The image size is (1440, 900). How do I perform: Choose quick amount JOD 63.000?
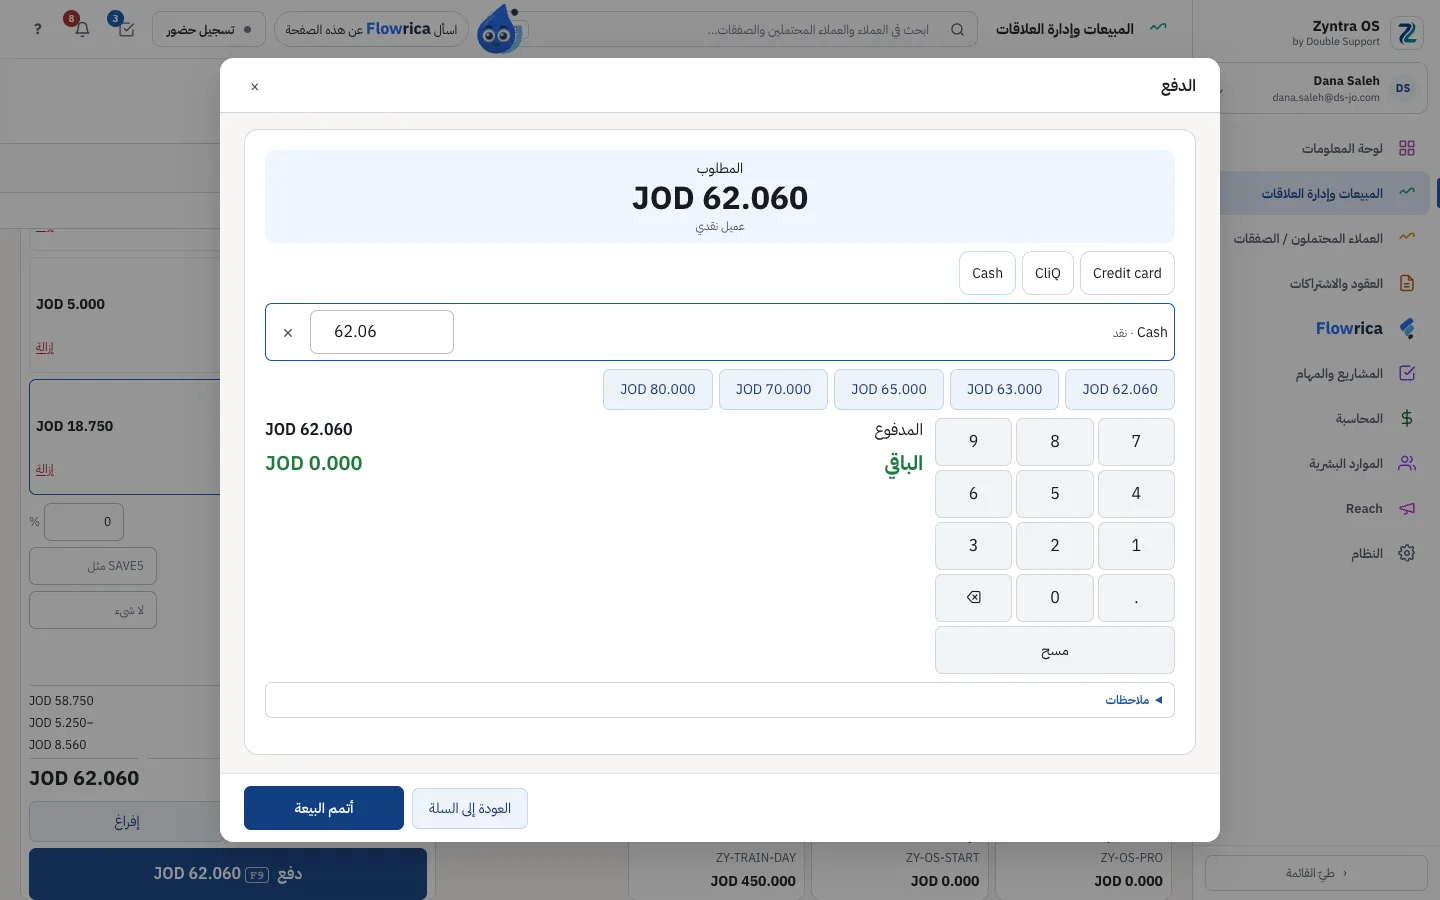point(1004,389)
